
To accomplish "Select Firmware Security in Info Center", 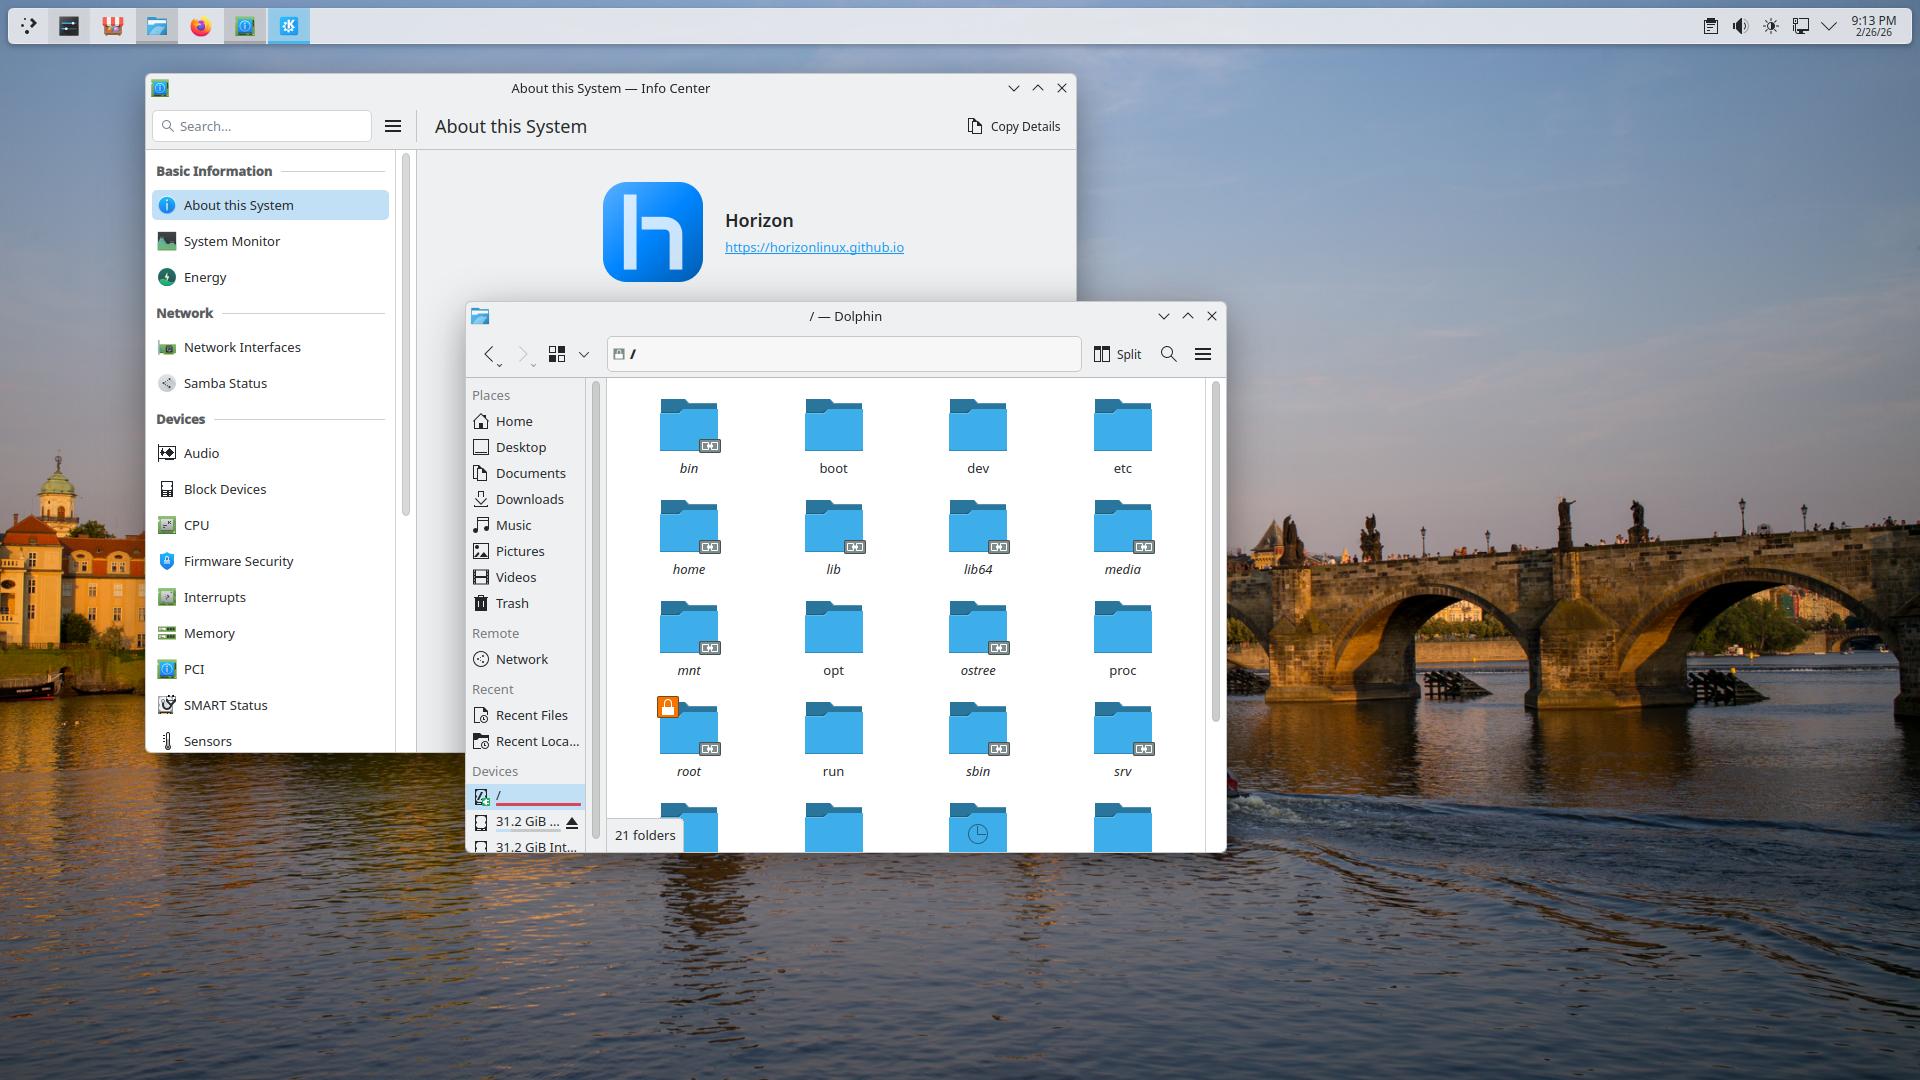I will [238, 561].
